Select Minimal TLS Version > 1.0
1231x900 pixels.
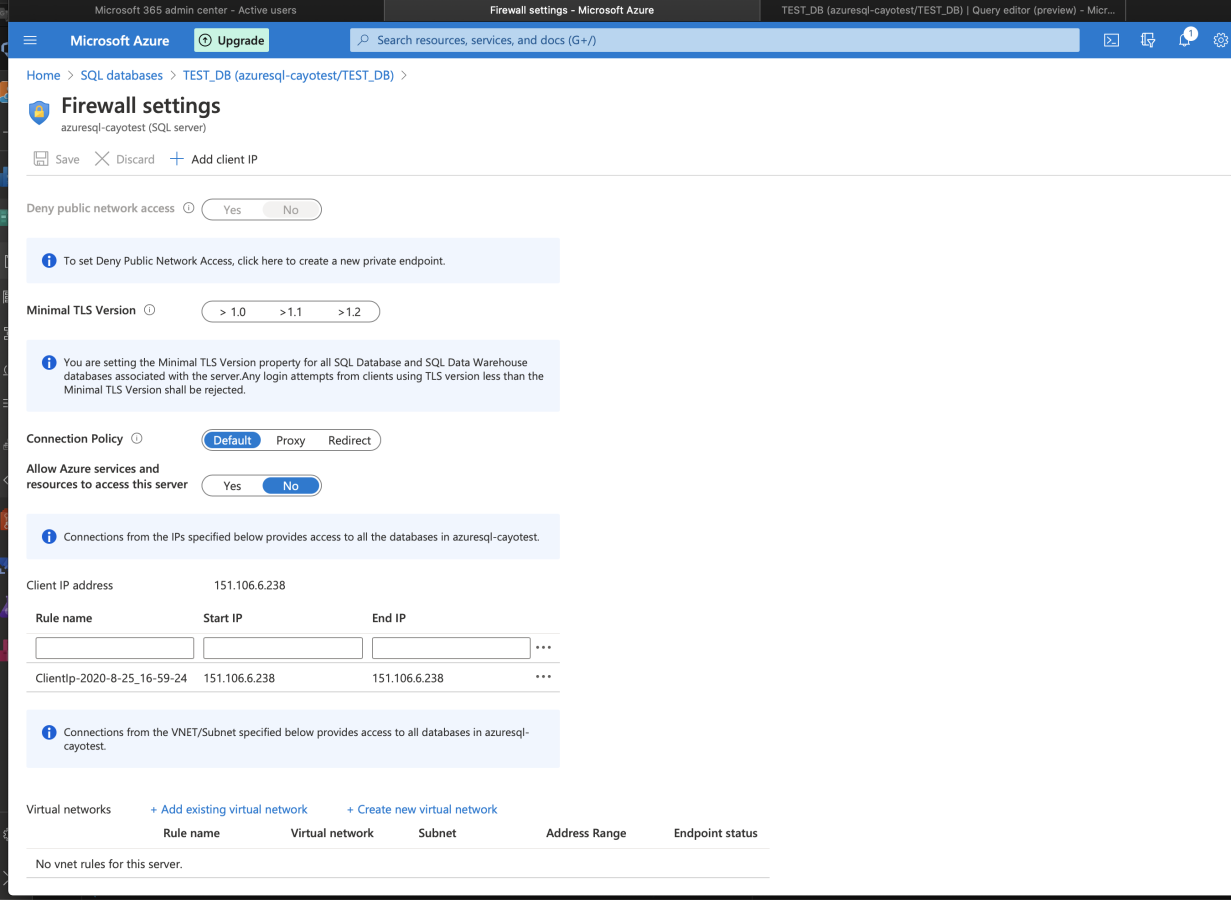pyautogui.click(x=233, y=312)
